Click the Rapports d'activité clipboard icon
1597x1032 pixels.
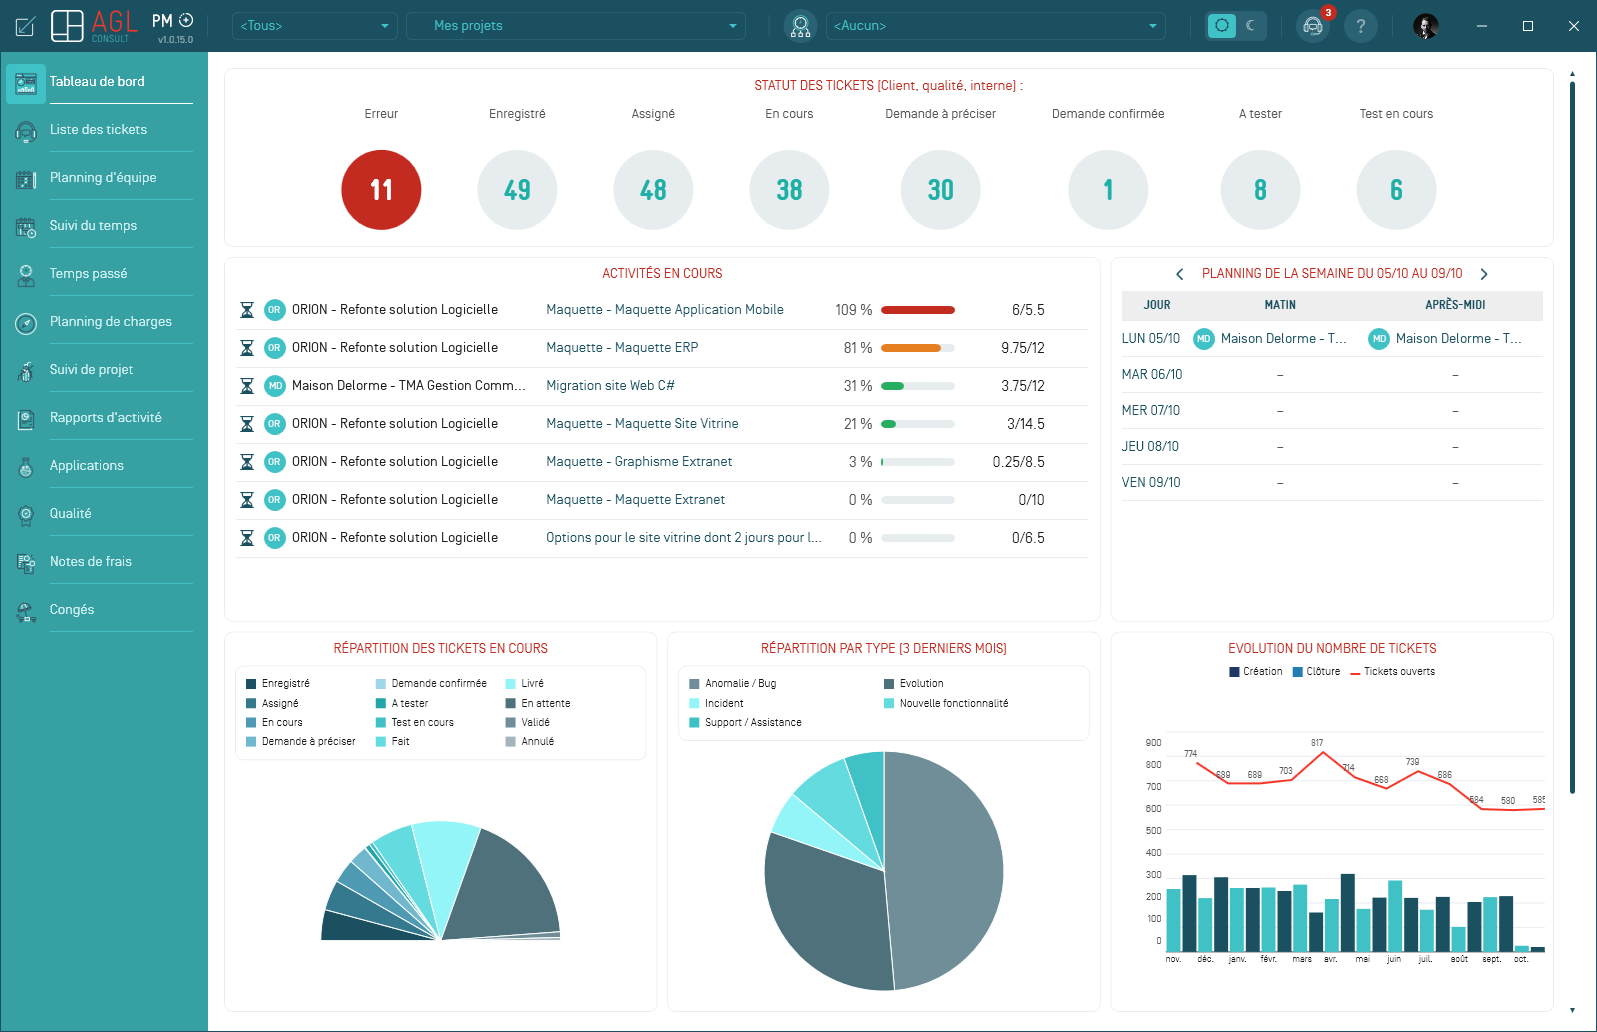[26, 418]
